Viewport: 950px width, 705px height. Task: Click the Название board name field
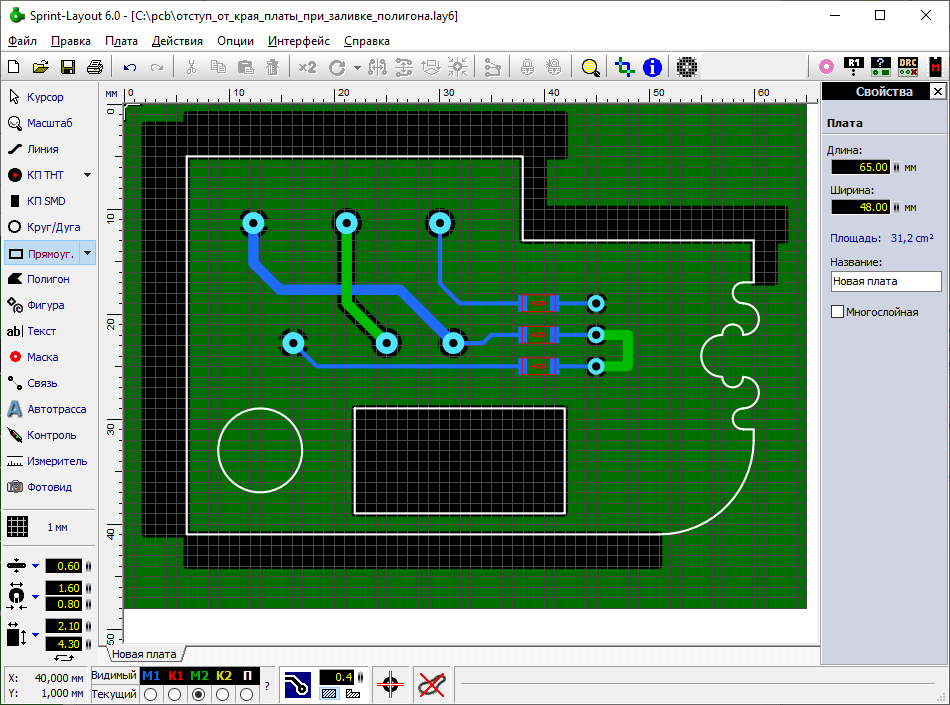(x=885, y=282)
